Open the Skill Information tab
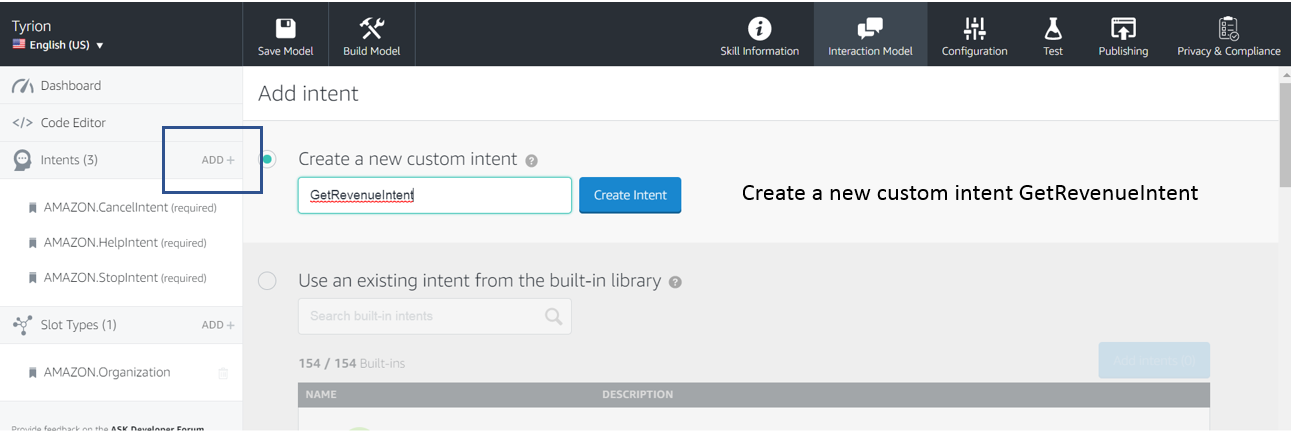 760,34
